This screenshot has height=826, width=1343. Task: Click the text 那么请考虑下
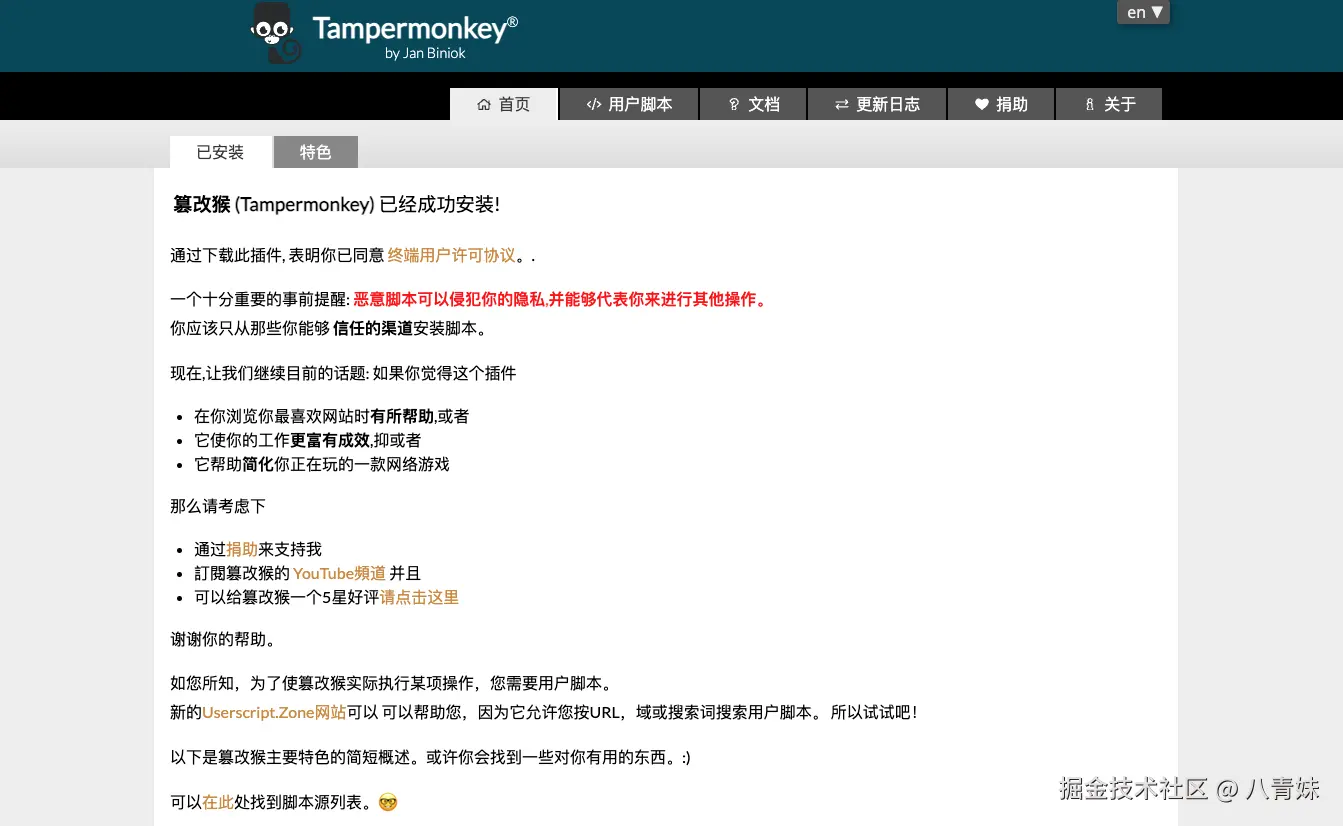tap(218, 506)
